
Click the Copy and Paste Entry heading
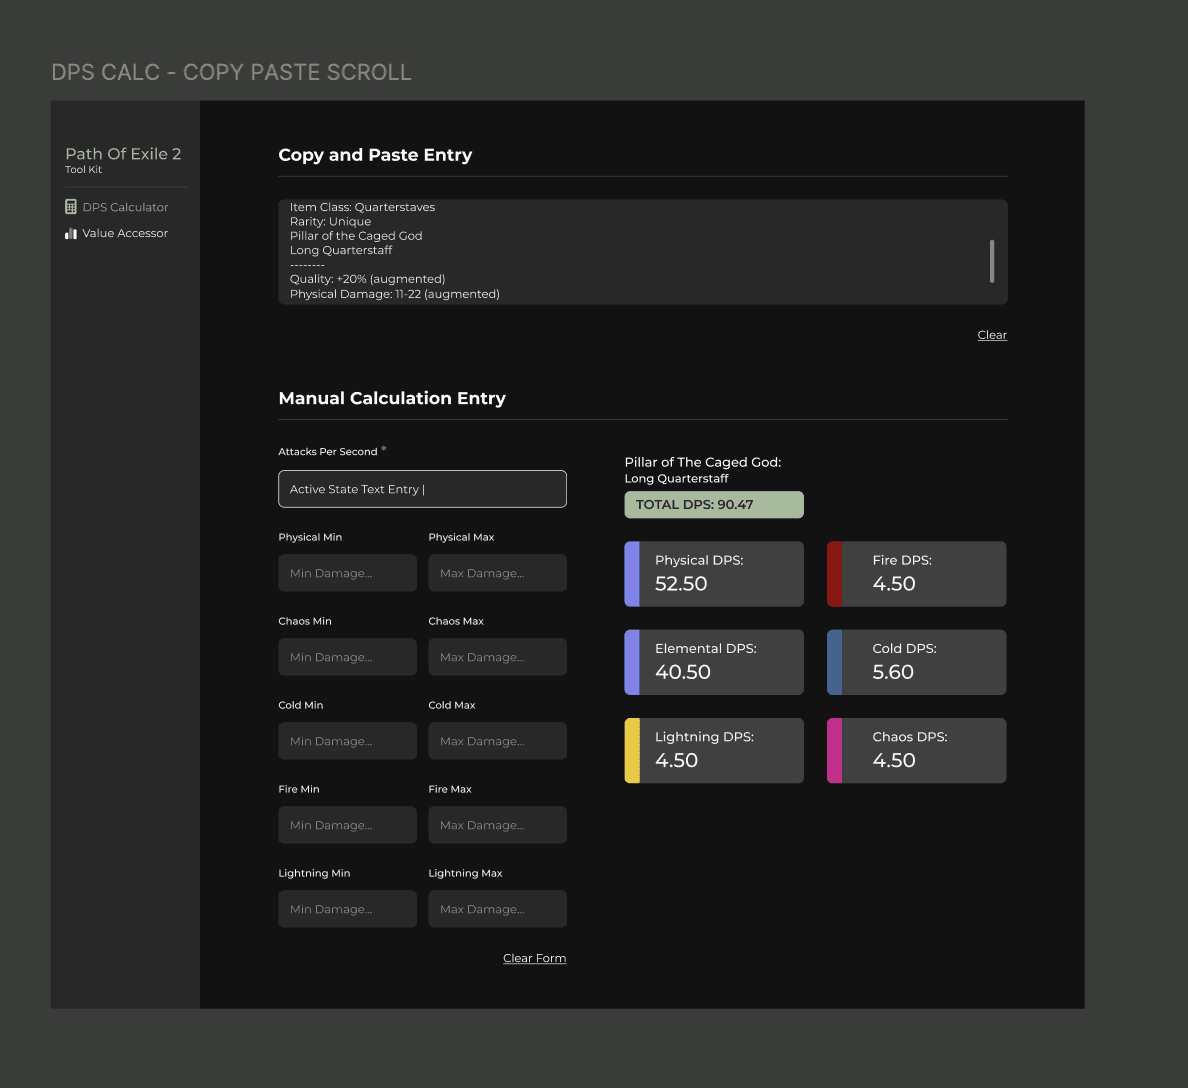tap(375, 155)
